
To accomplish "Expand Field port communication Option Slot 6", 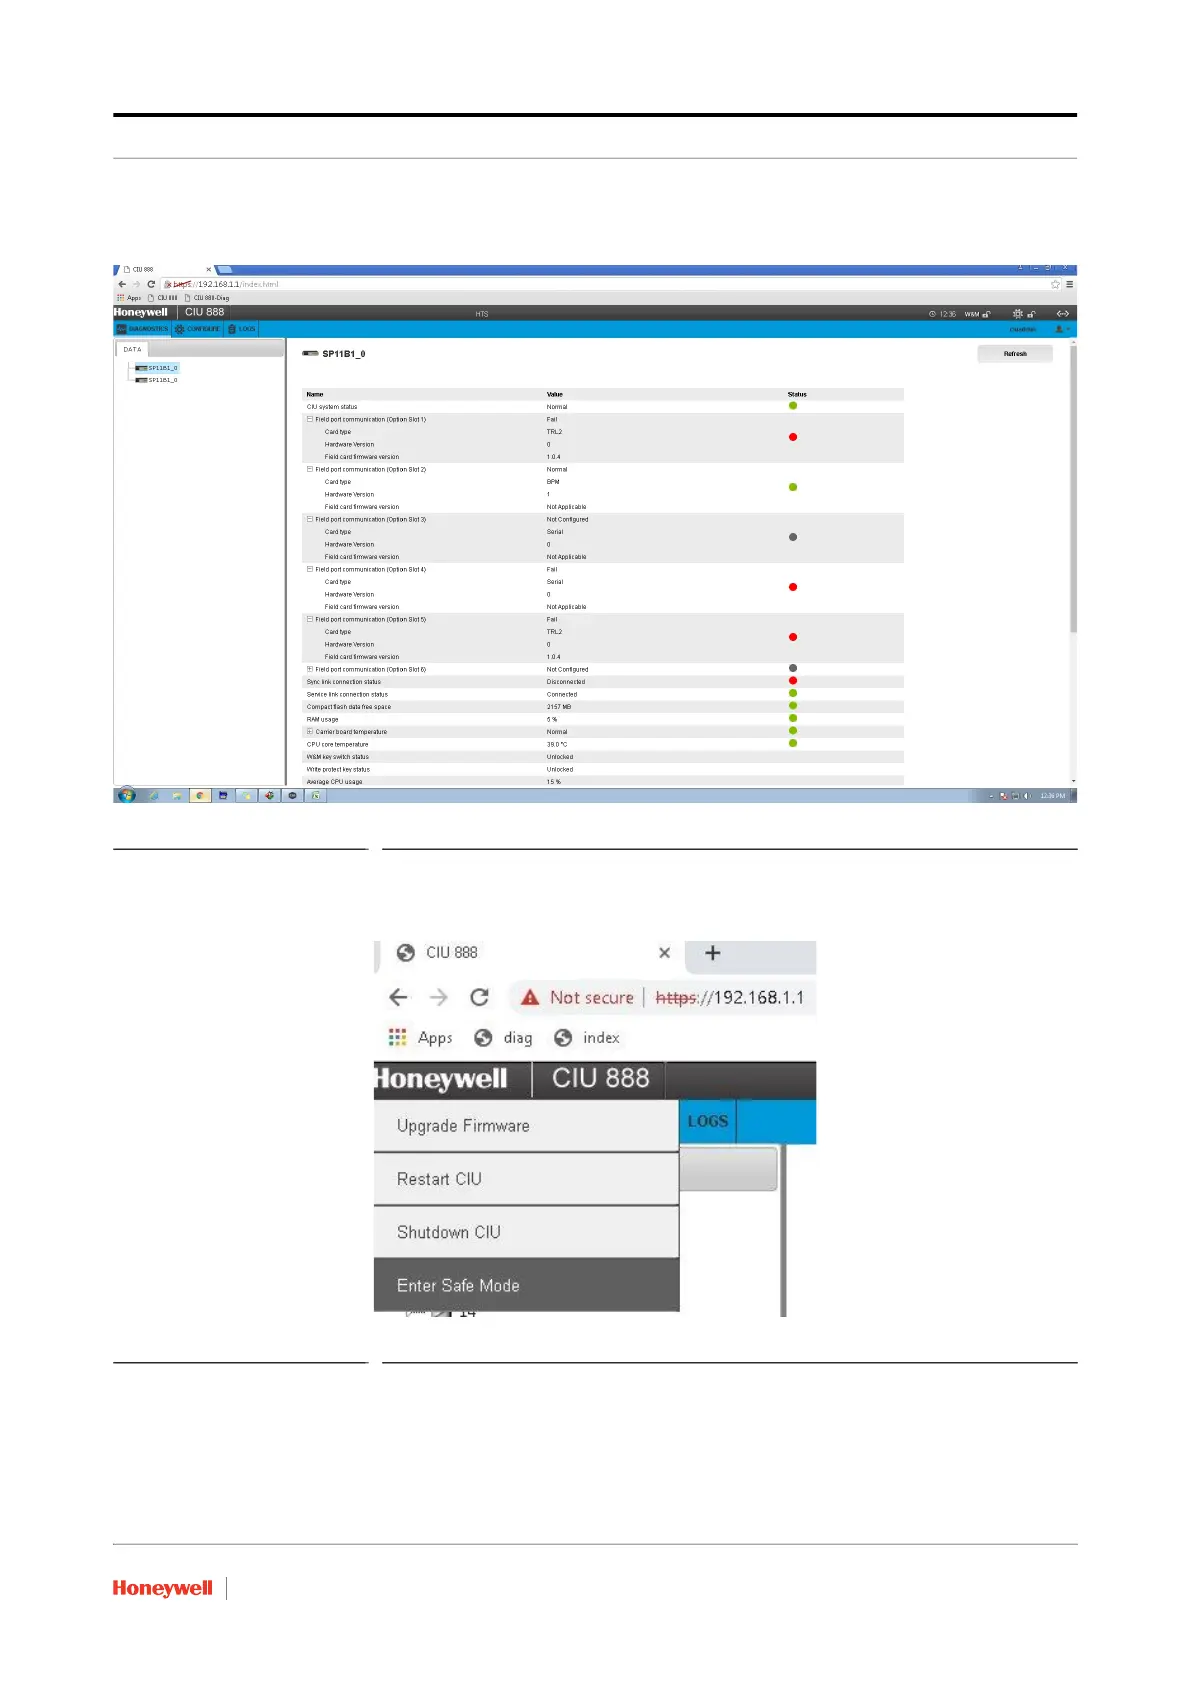I will (310, 669).
